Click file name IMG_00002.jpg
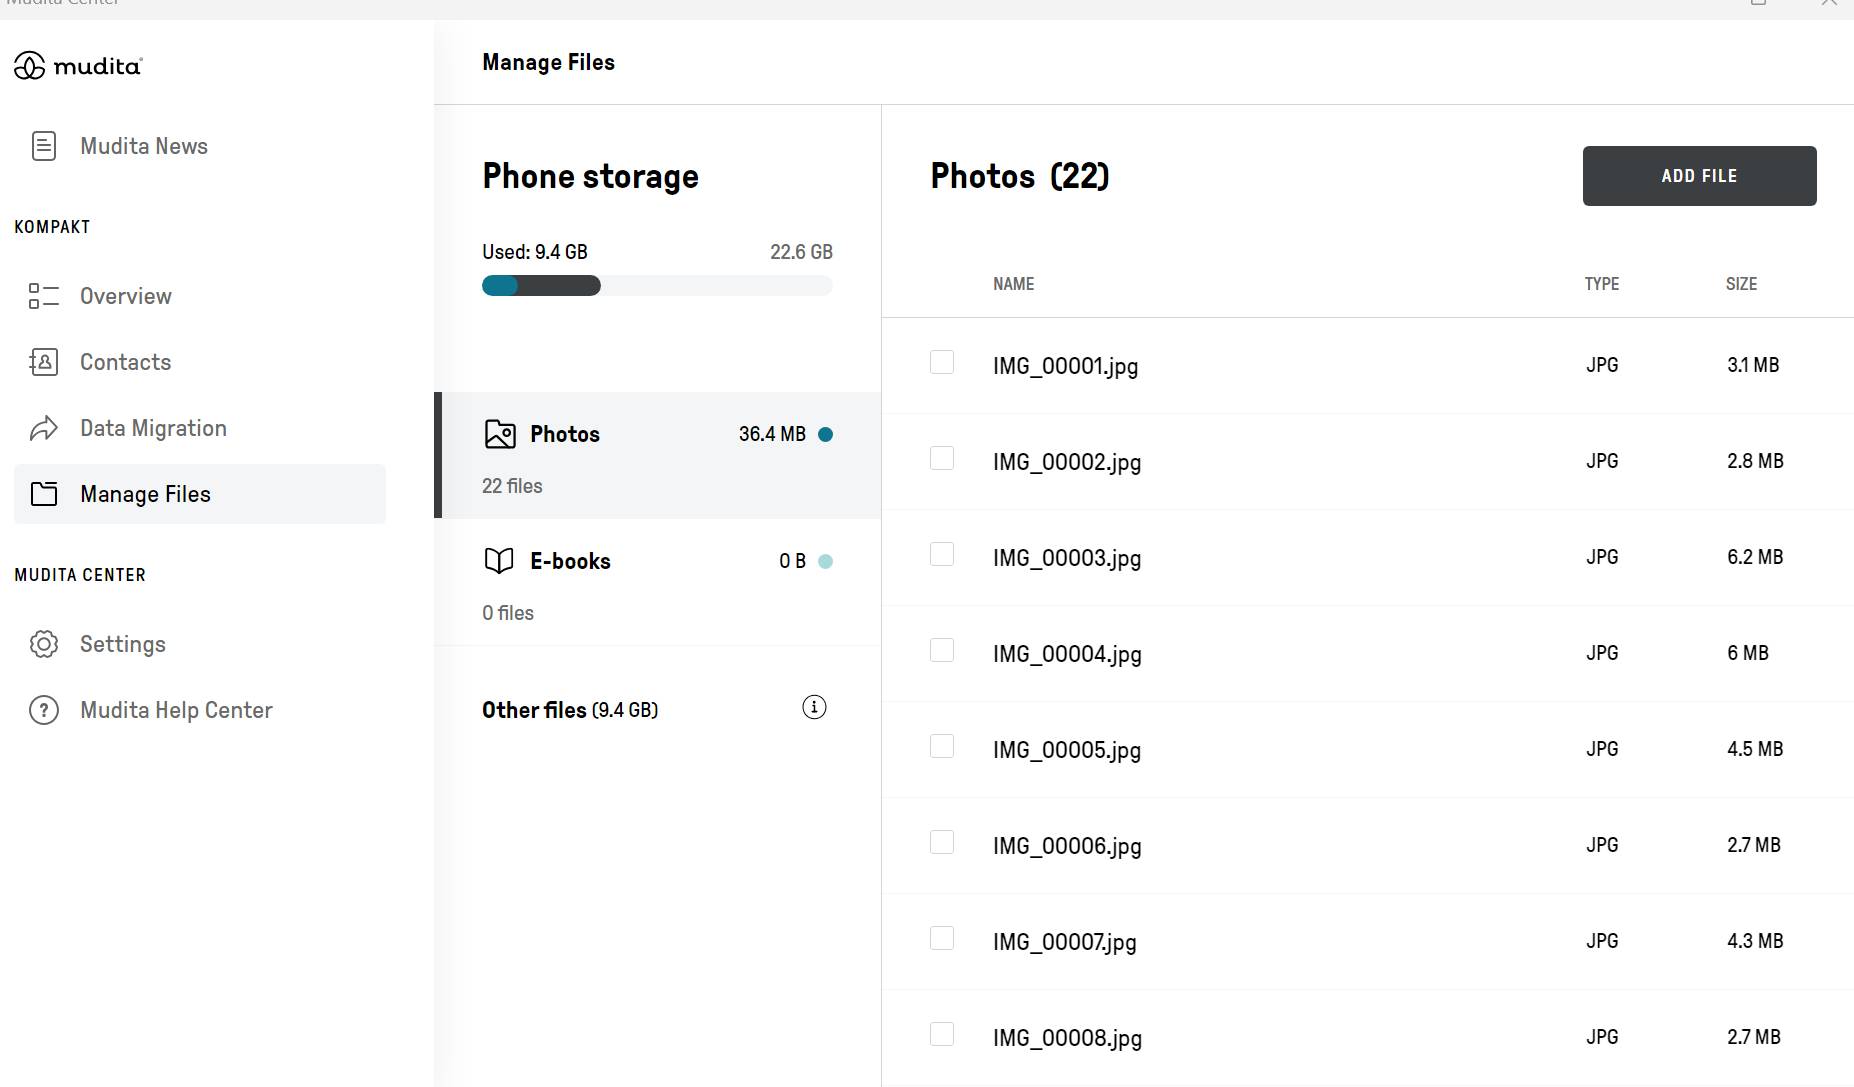 (1067, 462)
